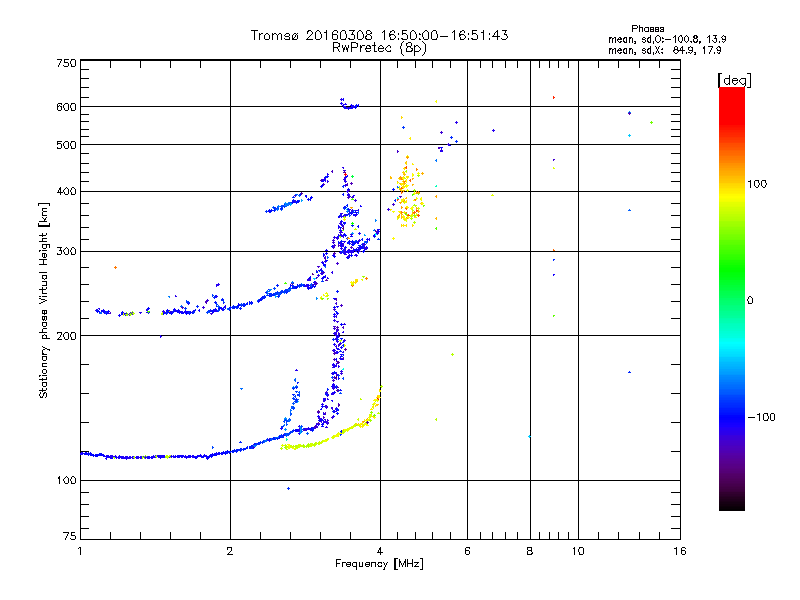Click the y-axis tick label '200'
The height and width of the screenshot is (600, 800).
(66, 336)
